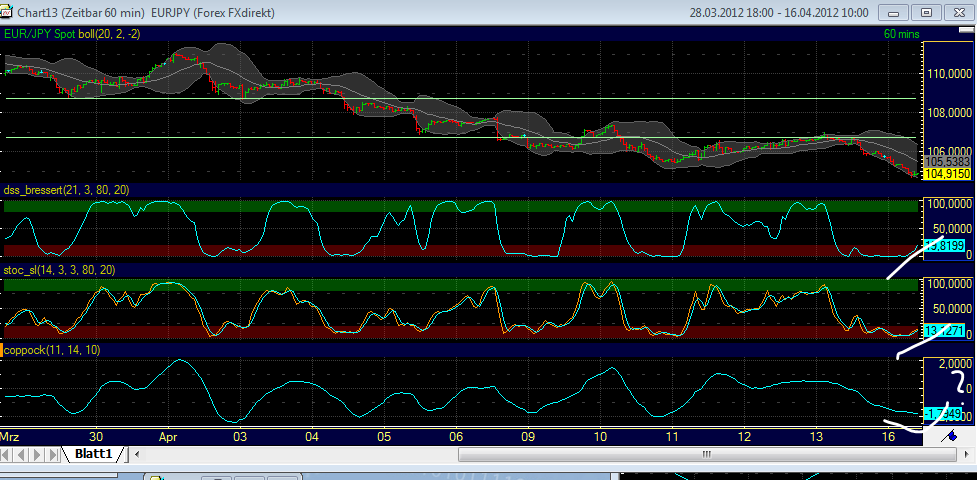Viewport: 977px width, 480px height.
Task: Jump to last sheet with navigation arrow
Action: coord(54,455)
